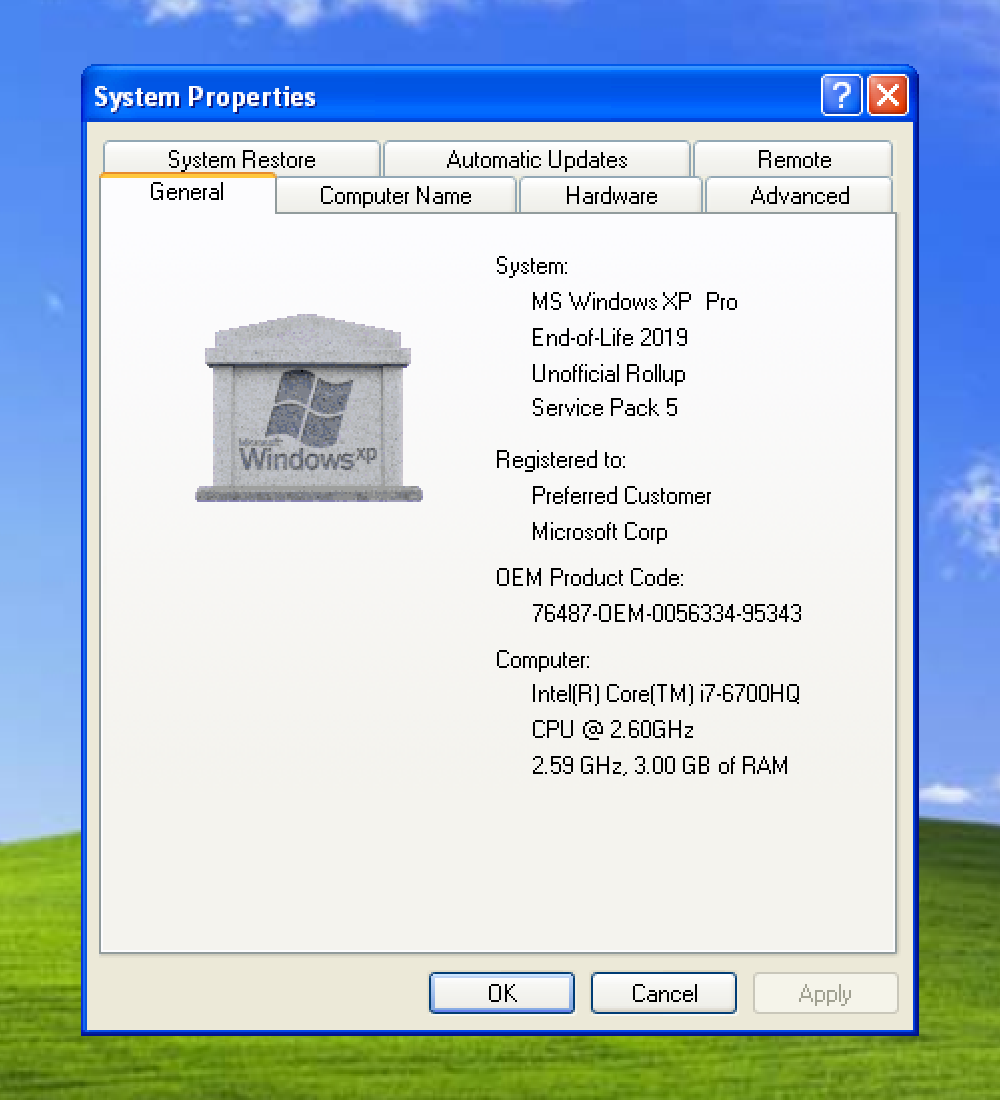Close the System Properties dialog
Viewport: 1000px width, 1100px height.
click(888, 95)
